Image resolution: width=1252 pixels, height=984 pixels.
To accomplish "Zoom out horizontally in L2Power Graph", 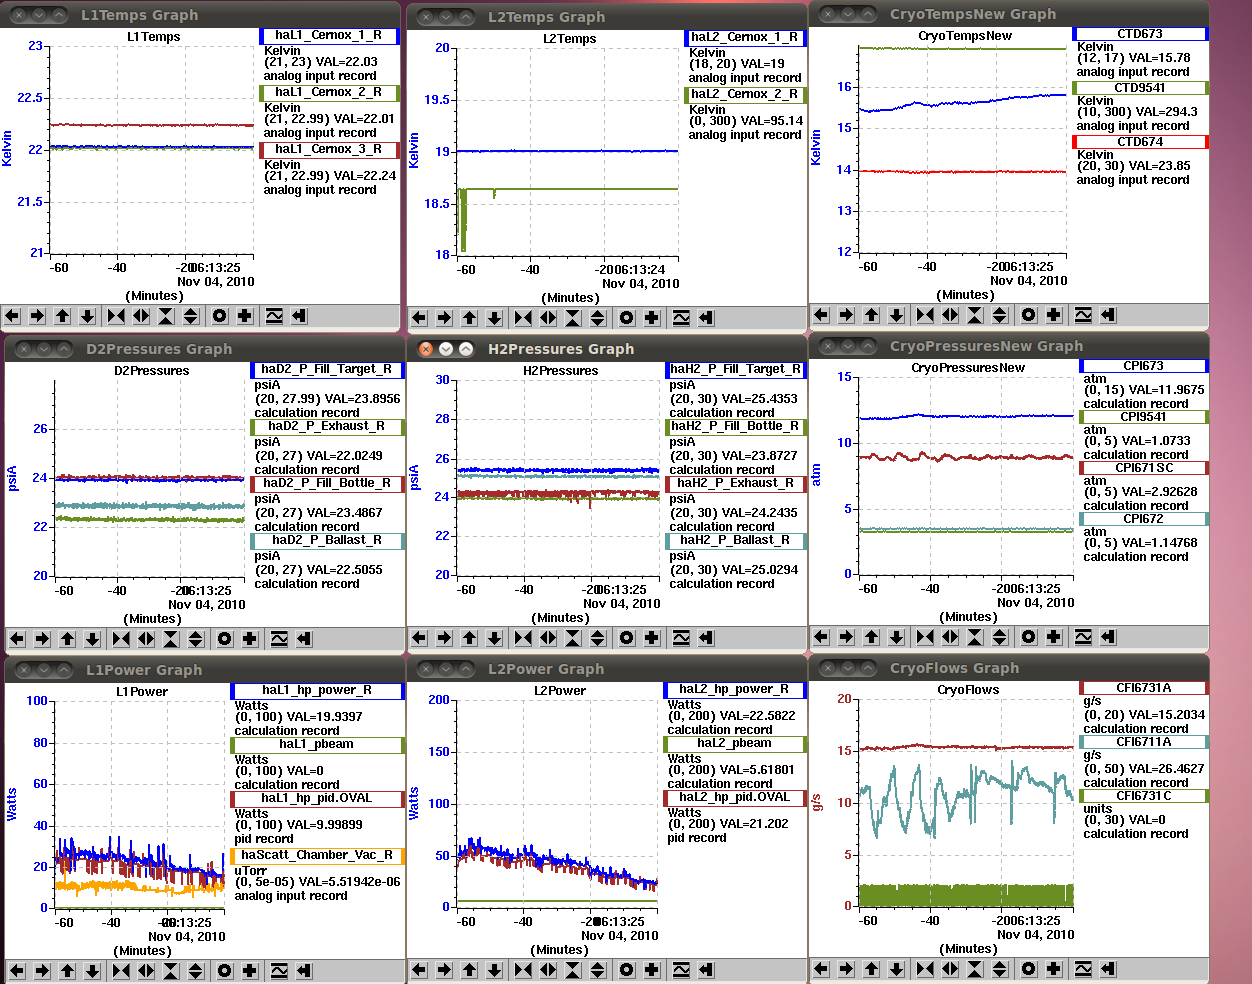I will pos(548,969).
